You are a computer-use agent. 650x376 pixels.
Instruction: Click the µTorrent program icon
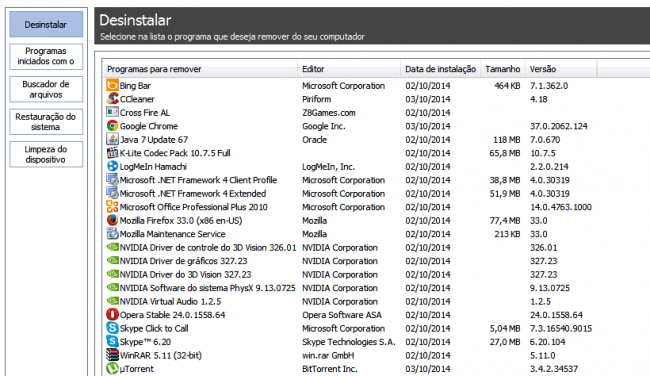[112, 369]
